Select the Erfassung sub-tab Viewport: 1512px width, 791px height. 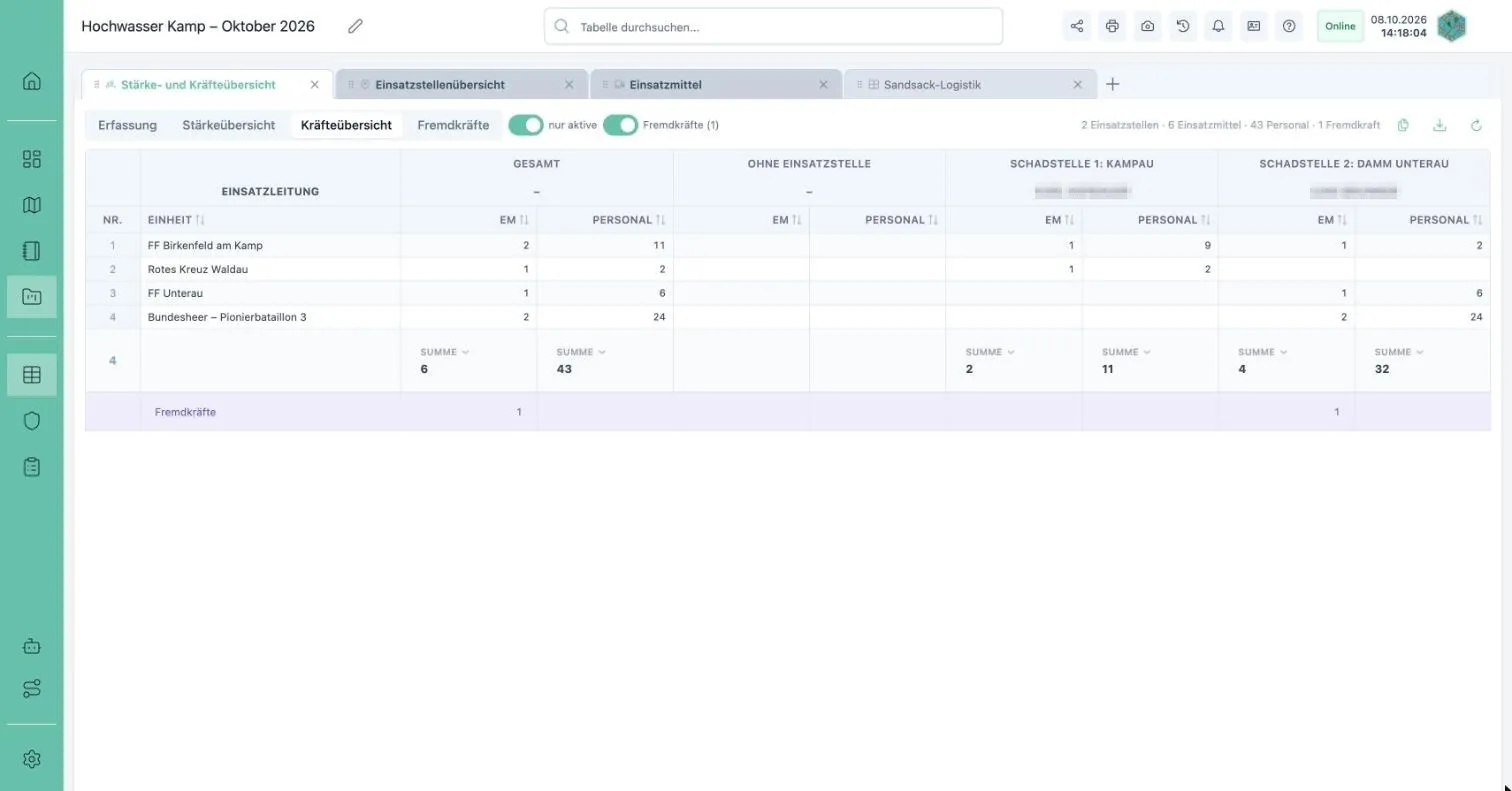pyautogui.click(x=127, y=125)
